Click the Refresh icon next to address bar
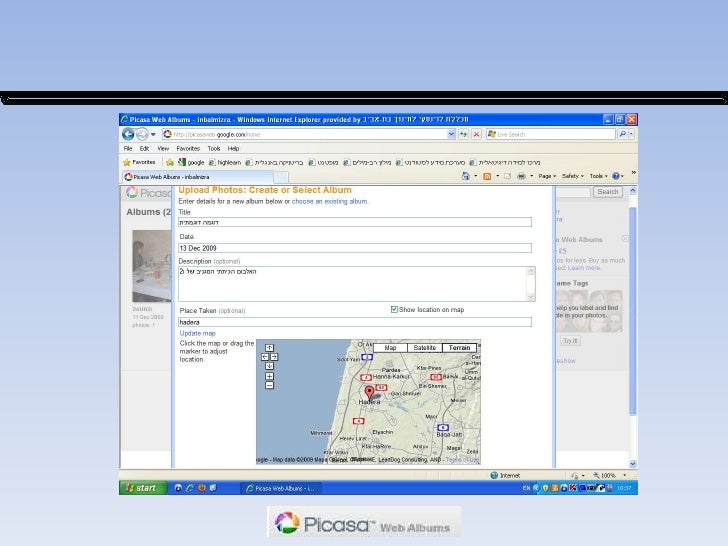This screenshot has width=728, height=546. pyautogui.click(x=463, y=134)
